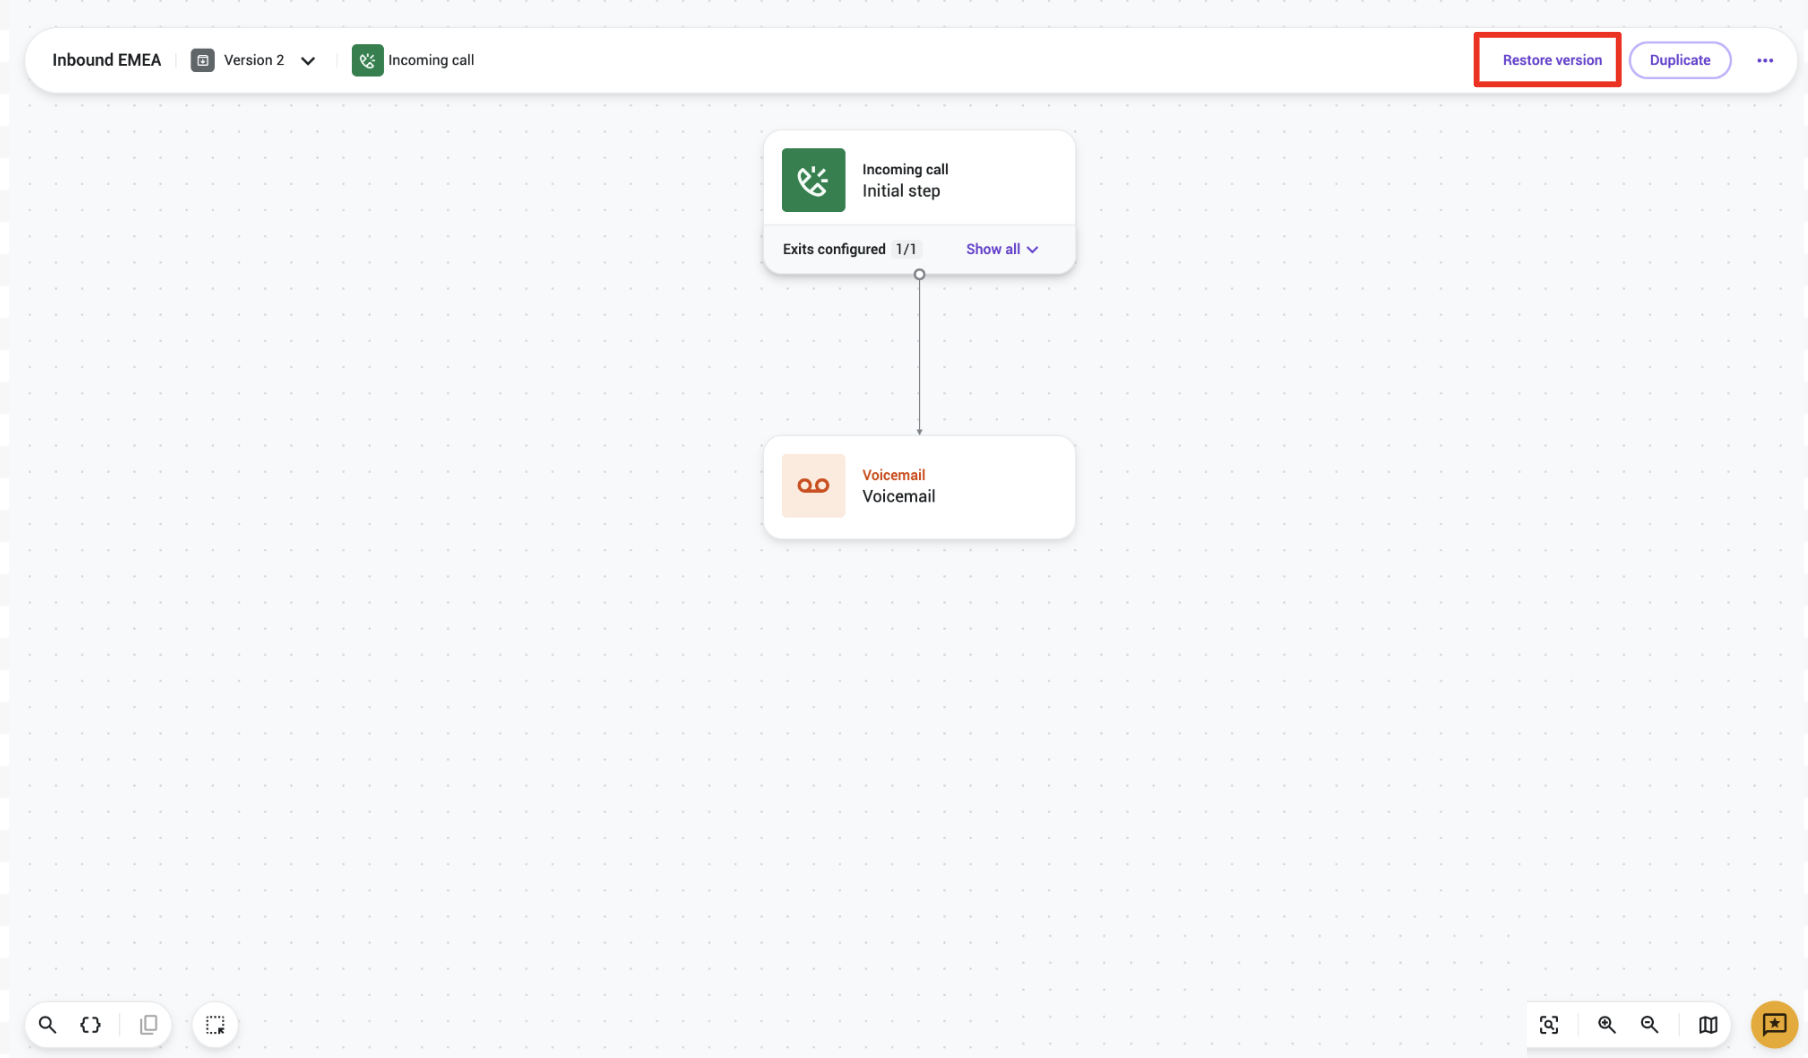Click the green Incoming call header icon
The height and width of the screenshot is (1058, 1808).
click(367, 60)
